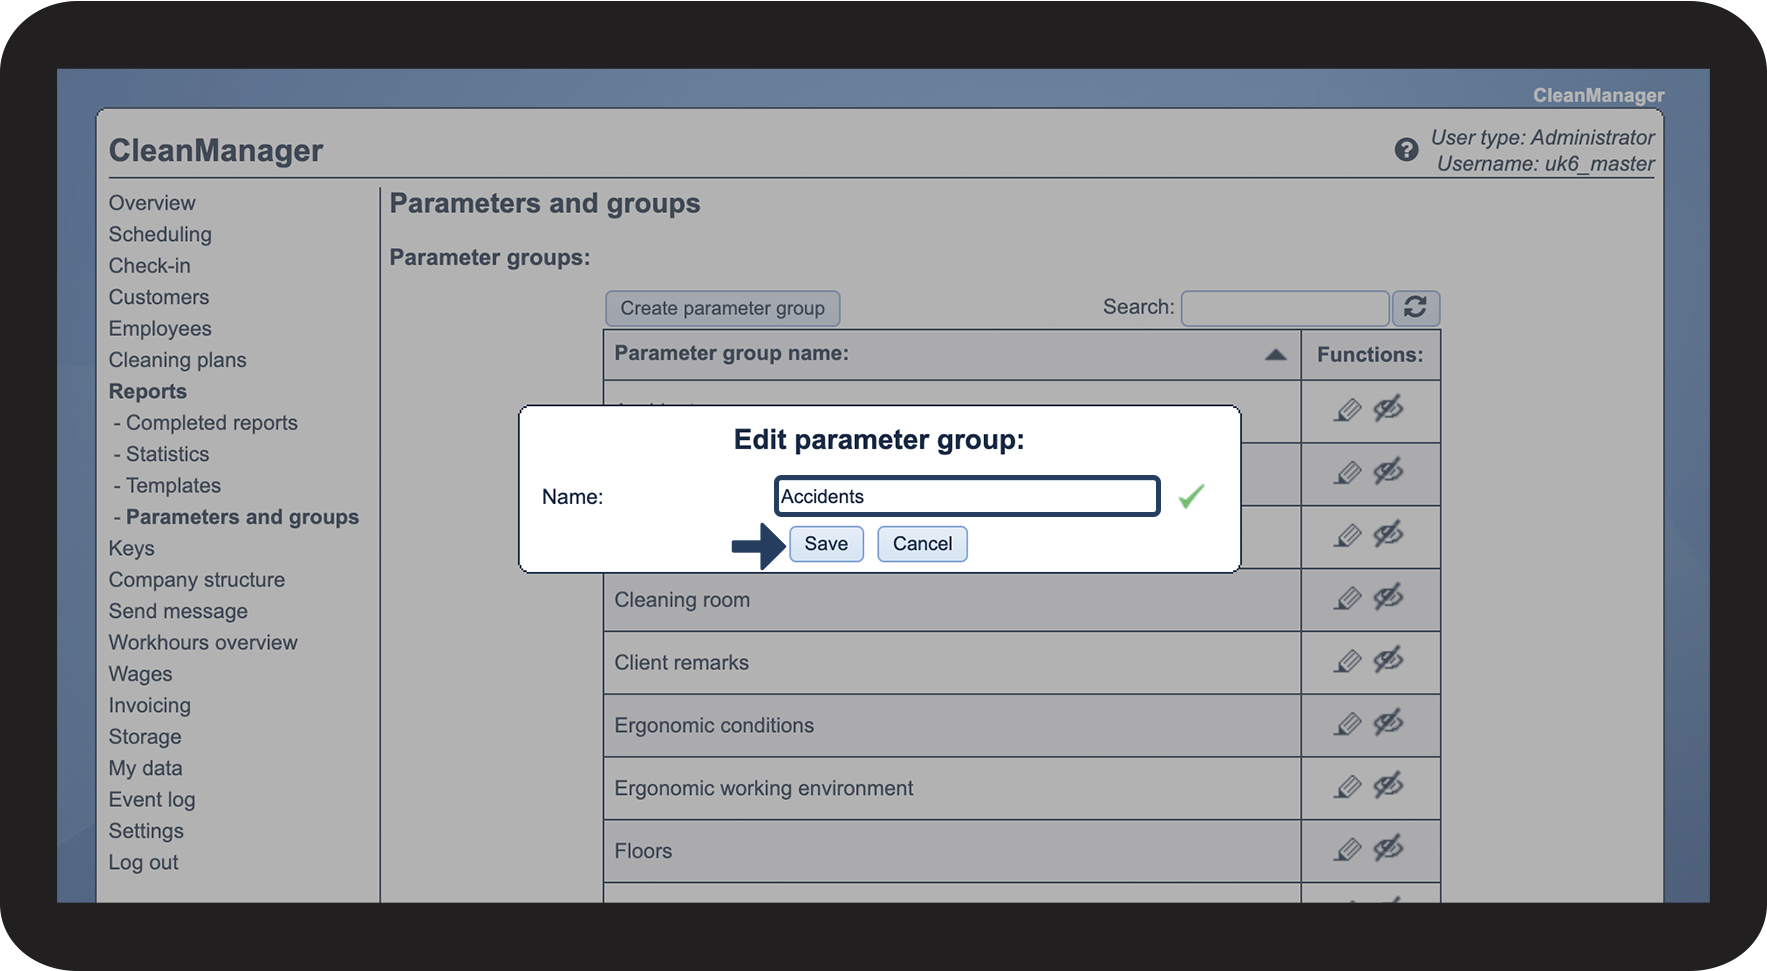1767x971 pixels.
Task: Cancel the Edit parameter group dialog
Action: (x=922, y=544)
